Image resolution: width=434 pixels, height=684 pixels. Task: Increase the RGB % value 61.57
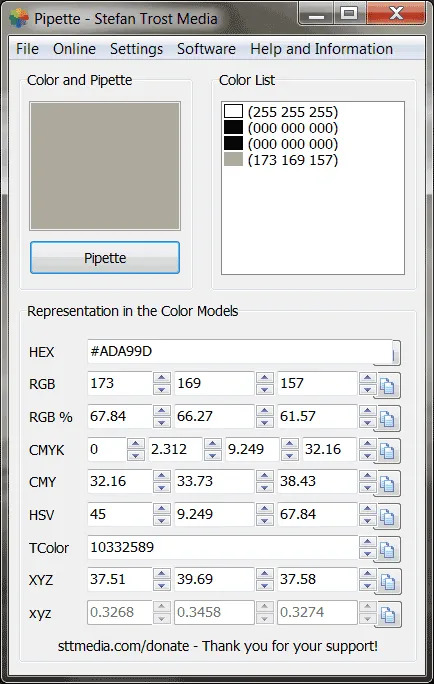[x=368, y=411]
